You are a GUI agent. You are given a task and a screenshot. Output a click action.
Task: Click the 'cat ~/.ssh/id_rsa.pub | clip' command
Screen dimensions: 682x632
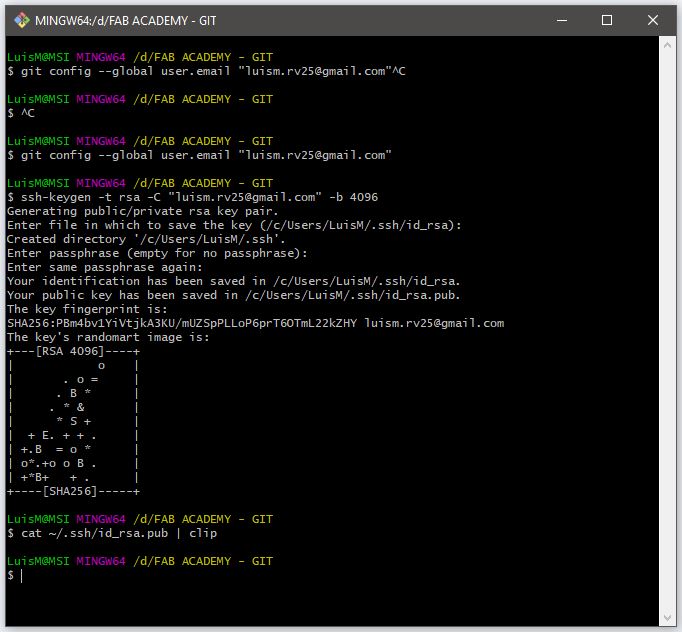[112, 533]
